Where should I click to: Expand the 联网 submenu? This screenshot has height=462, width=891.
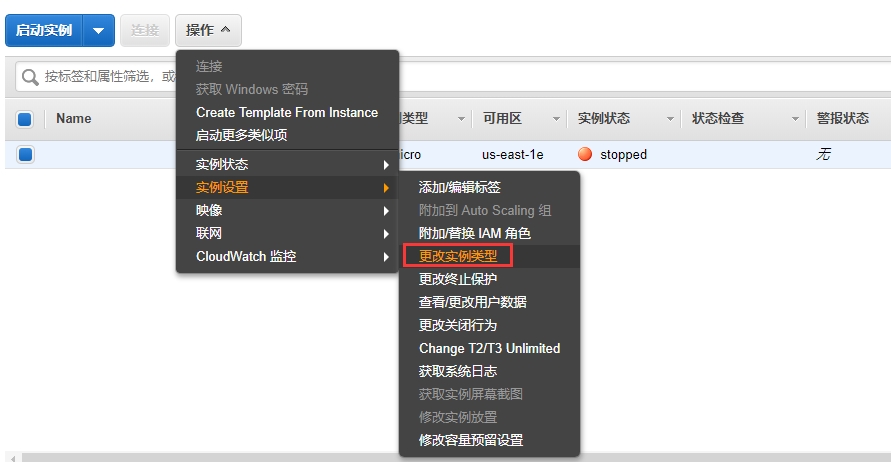point(286,233)
